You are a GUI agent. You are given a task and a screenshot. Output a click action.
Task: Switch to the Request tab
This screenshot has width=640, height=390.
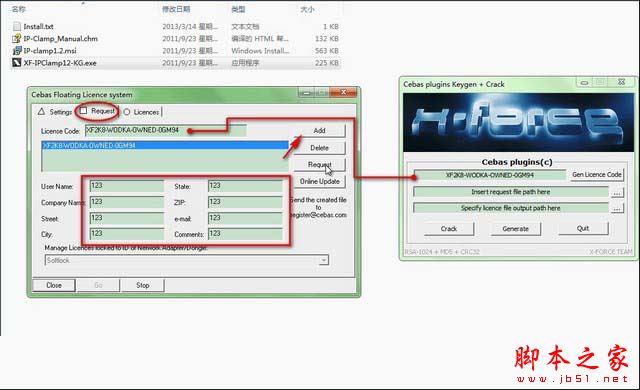(x=98, y=111)
